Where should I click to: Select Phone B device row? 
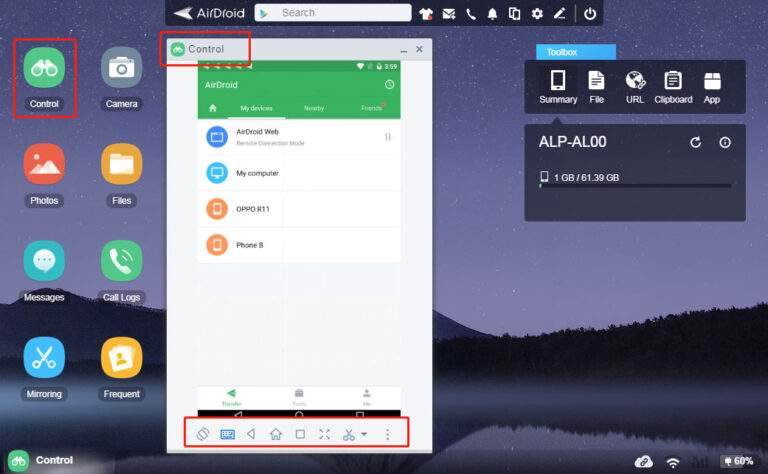[x=299, y=245]
